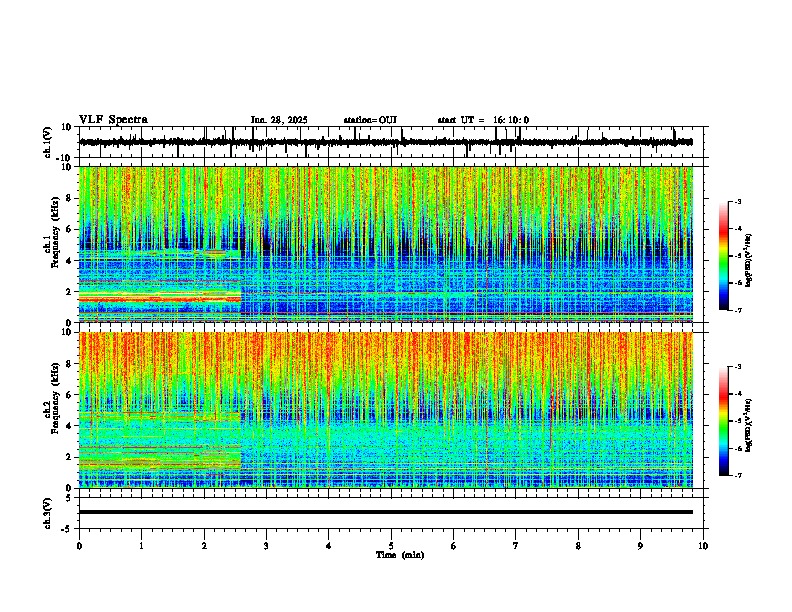Click the "-3" label on ch.1 color bar
This screenshot has height=612, width=792.
pyautogui.click(x=738, y=202)
